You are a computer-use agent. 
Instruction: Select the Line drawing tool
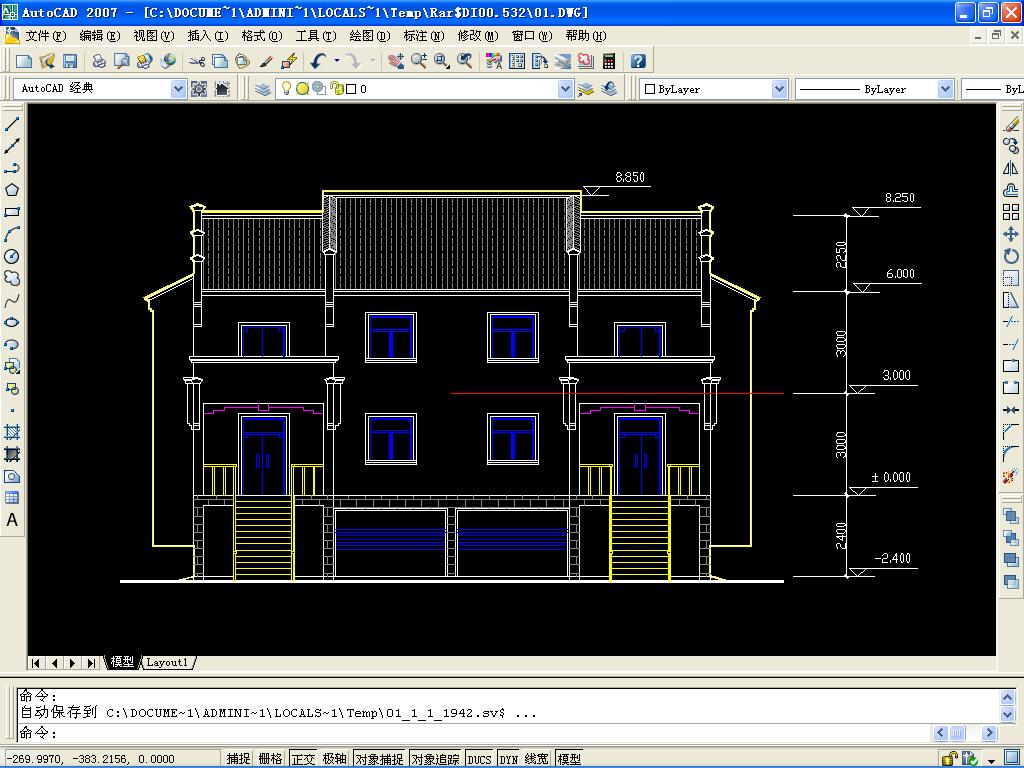(12, 123)
